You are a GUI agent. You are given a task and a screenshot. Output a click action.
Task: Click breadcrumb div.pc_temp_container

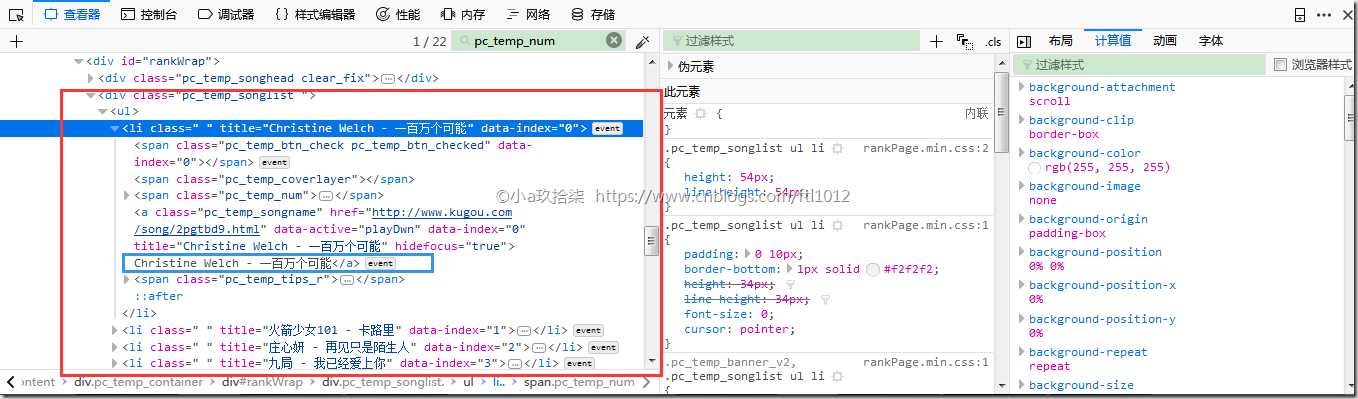[x=138, y=382]
